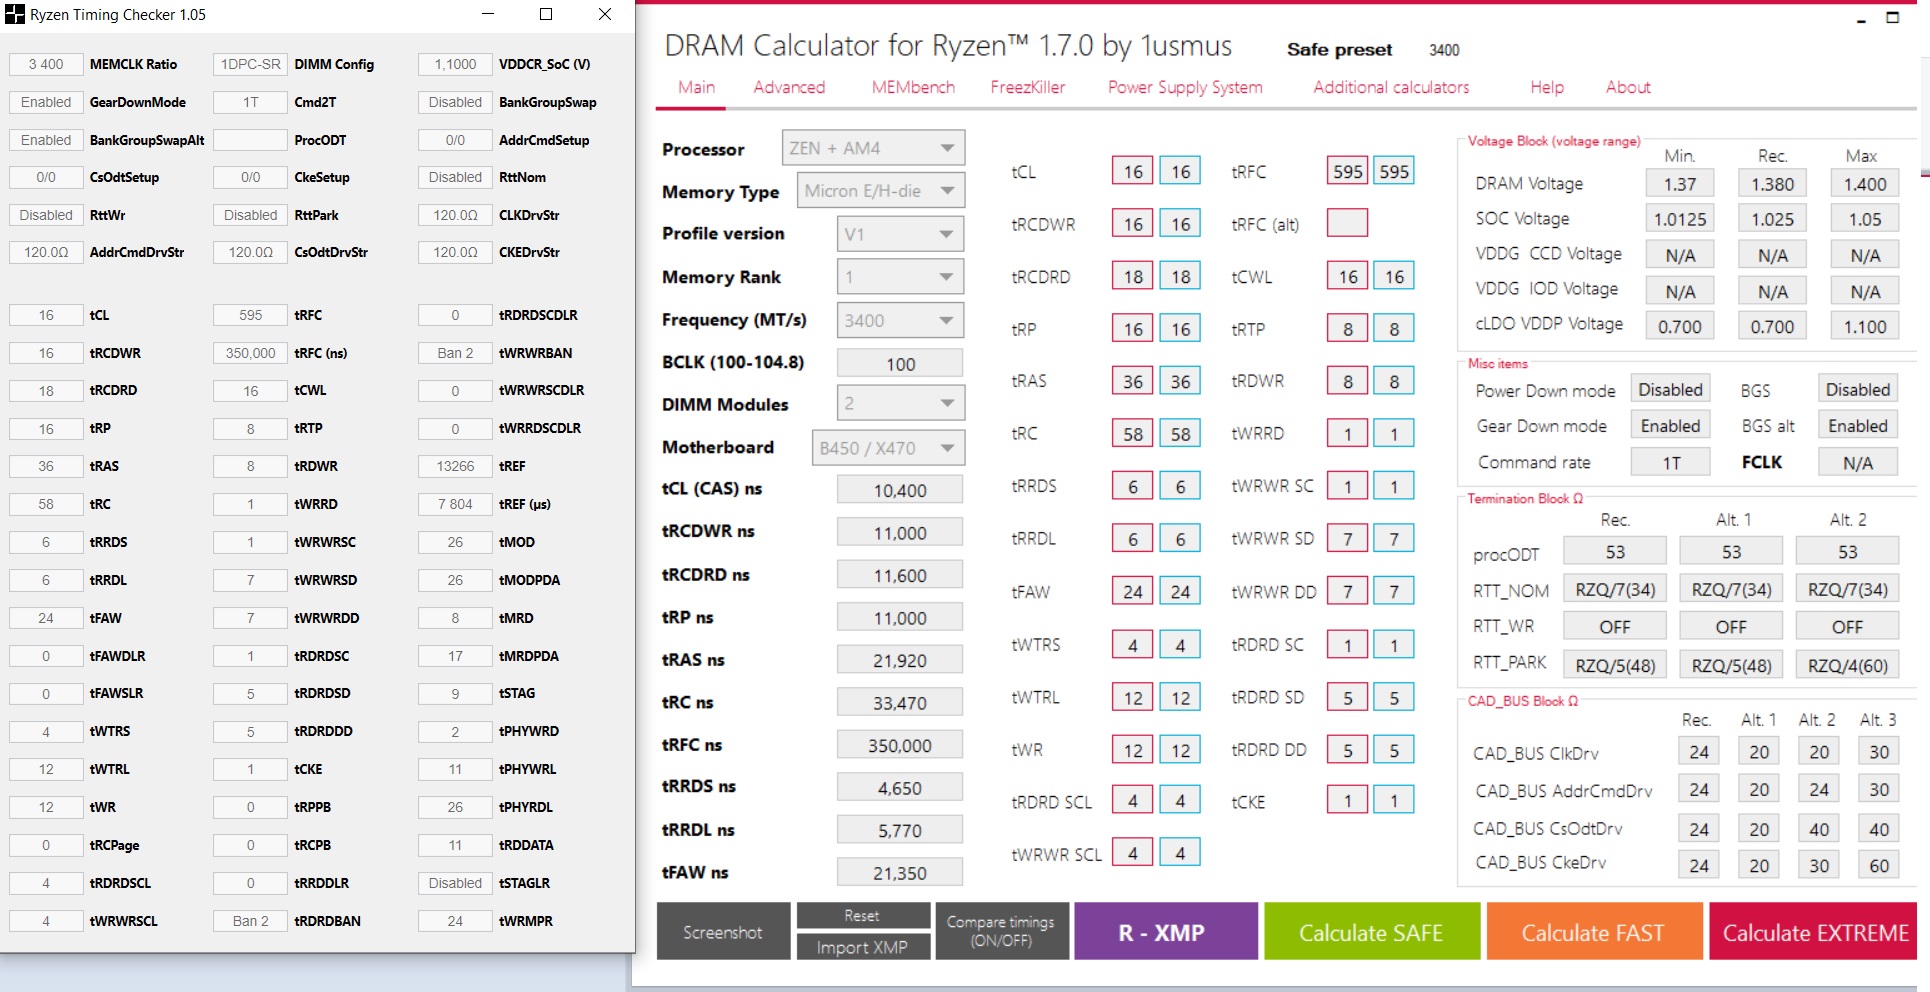Click the Screenshot button
Viewport: 1930px width, 992px height.
pos(723,932)
